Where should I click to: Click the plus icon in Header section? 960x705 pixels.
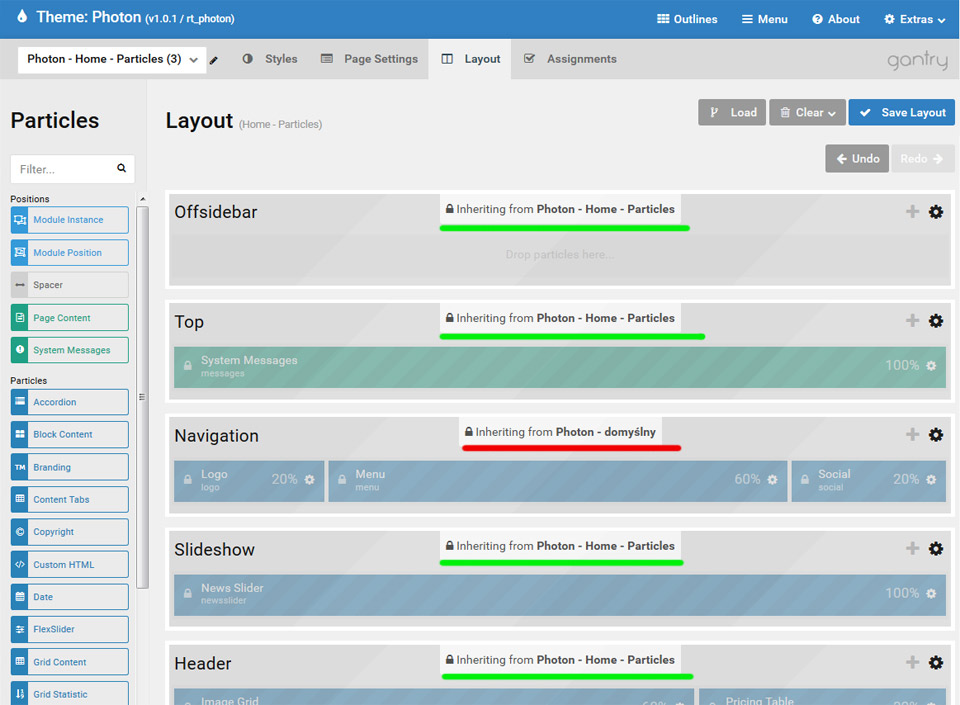coord(912,662)
